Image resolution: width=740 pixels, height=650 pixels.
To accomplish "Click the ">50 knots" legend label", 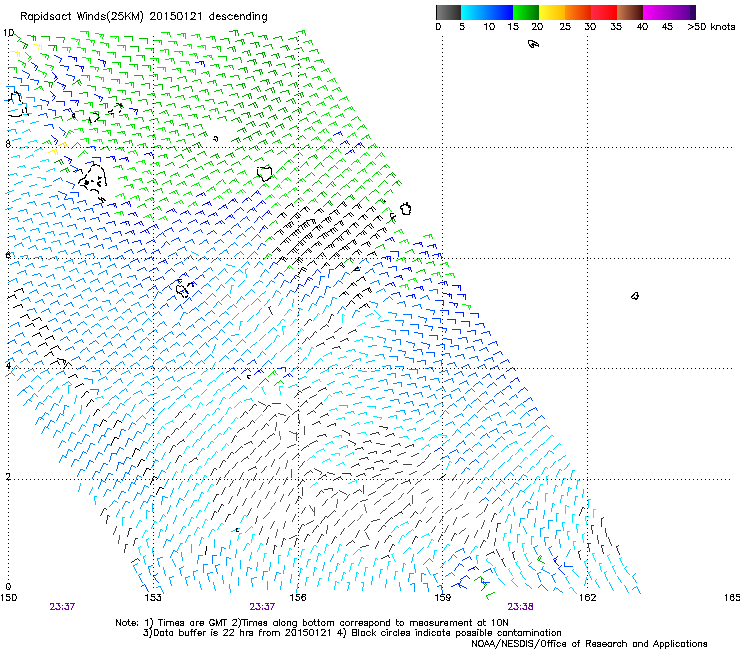I will click(711, 26).
